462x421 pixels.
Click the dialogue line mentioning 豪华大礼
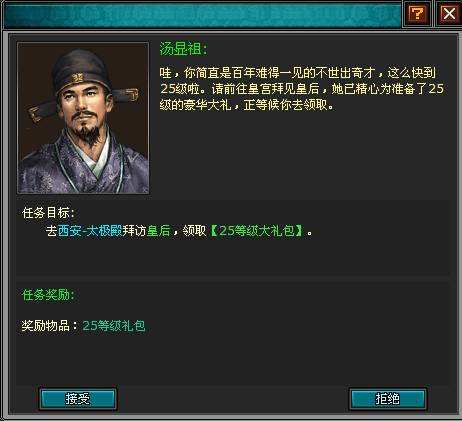coord(247,105)
